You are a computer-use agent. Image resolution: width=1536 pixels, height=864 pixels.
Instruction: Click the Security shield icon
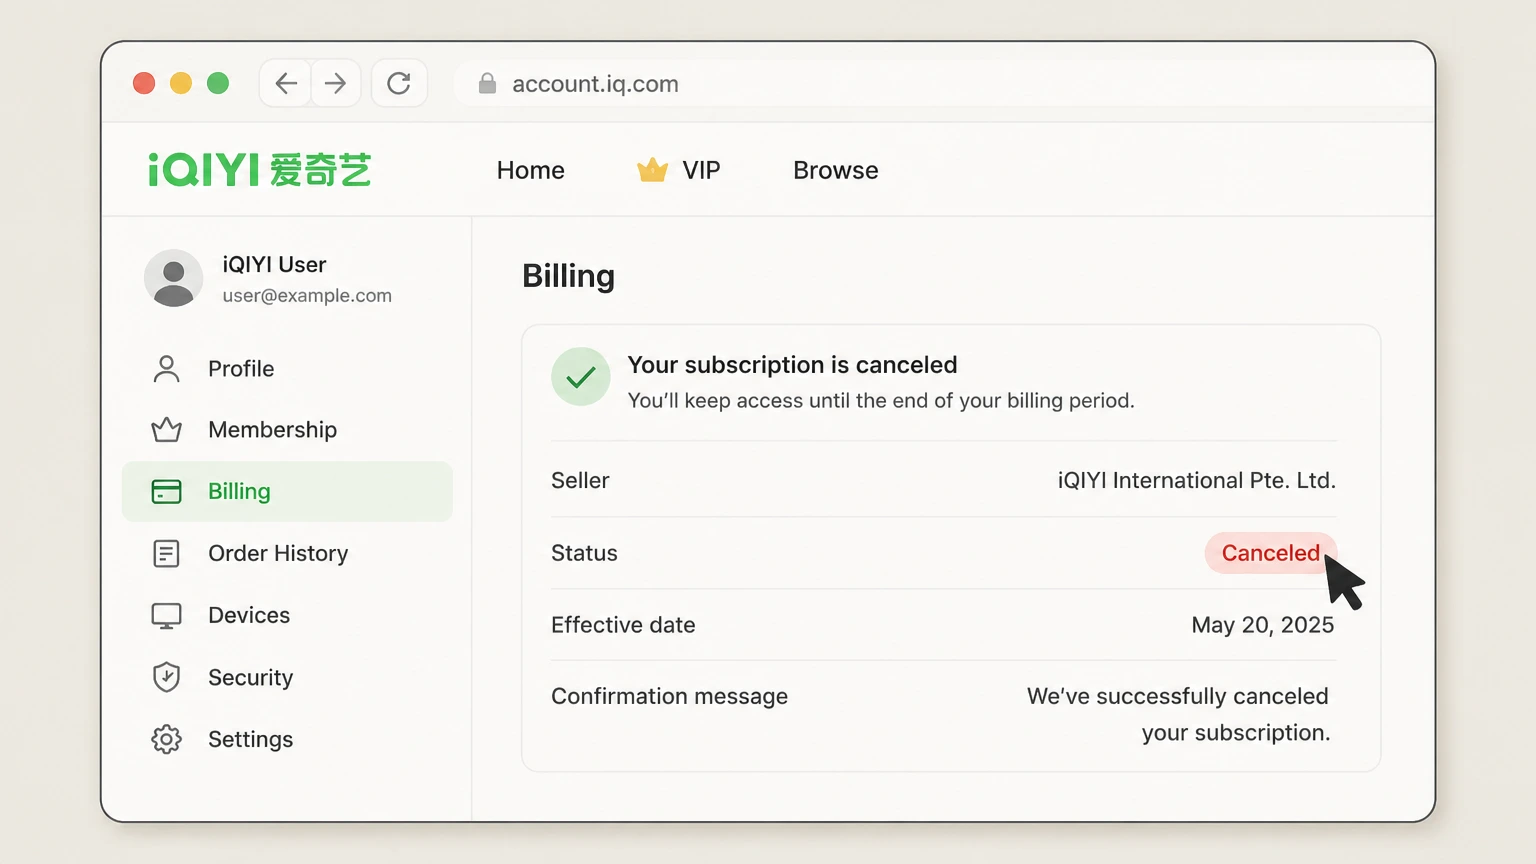tap(166, 677)
